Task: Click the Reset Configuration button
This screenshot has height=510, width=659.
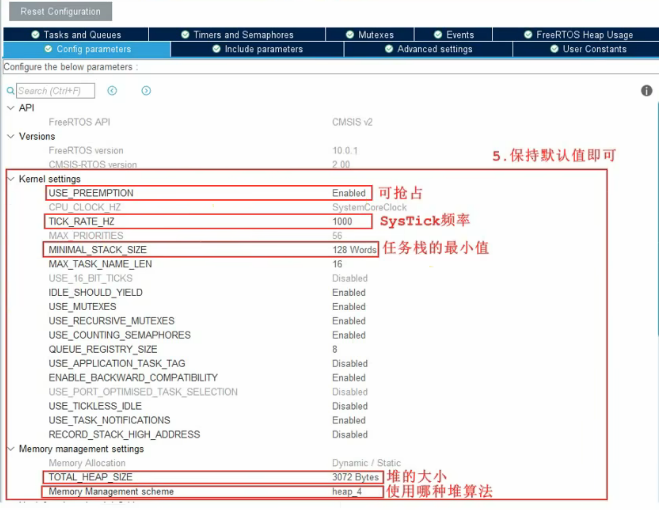Action: point(61,11)
